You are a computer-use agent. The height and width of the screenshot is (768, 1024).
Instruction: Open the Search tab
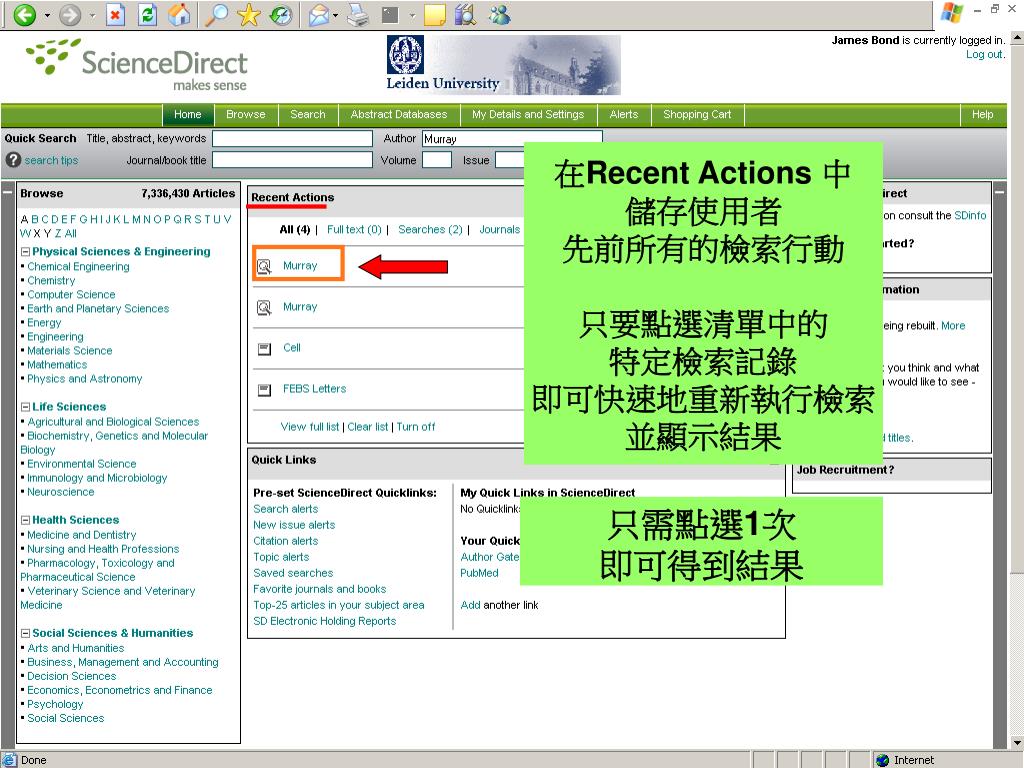tap(308, 114)
